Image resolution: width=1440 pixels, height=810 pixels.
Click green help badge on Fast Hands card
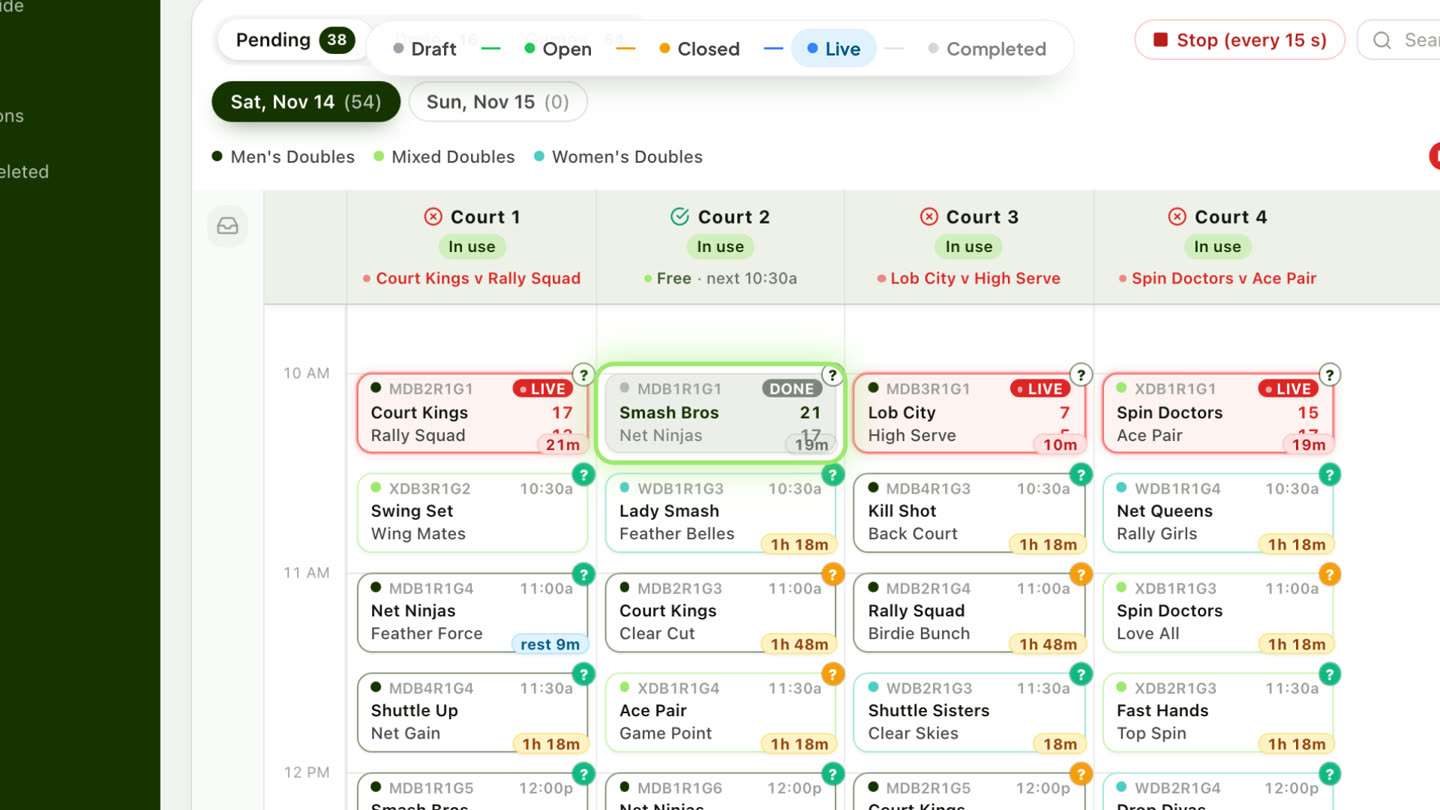(x=1329, y=675)
